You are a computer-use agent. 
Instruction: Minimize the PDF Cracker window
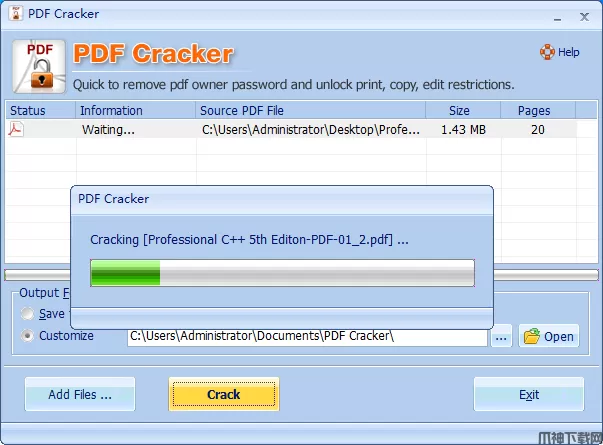tap(558, 17)
